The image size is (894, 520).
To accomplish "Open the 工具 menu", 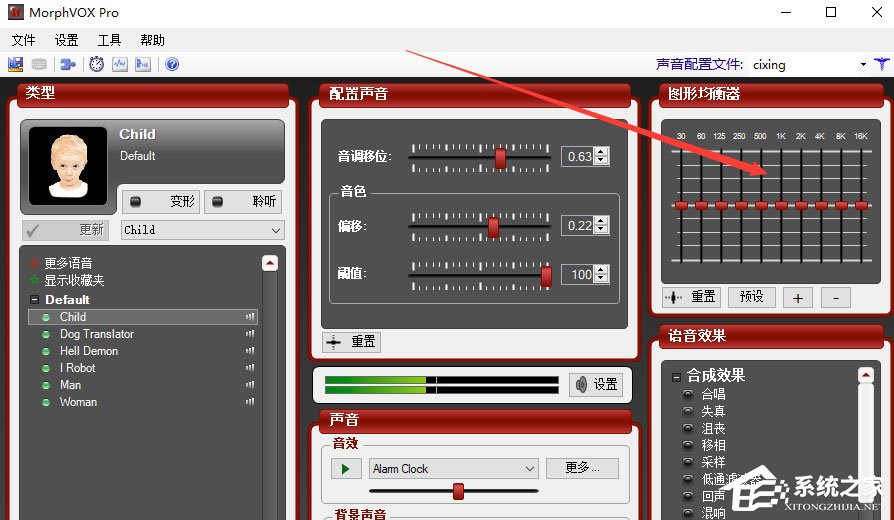I will [109, 40].
